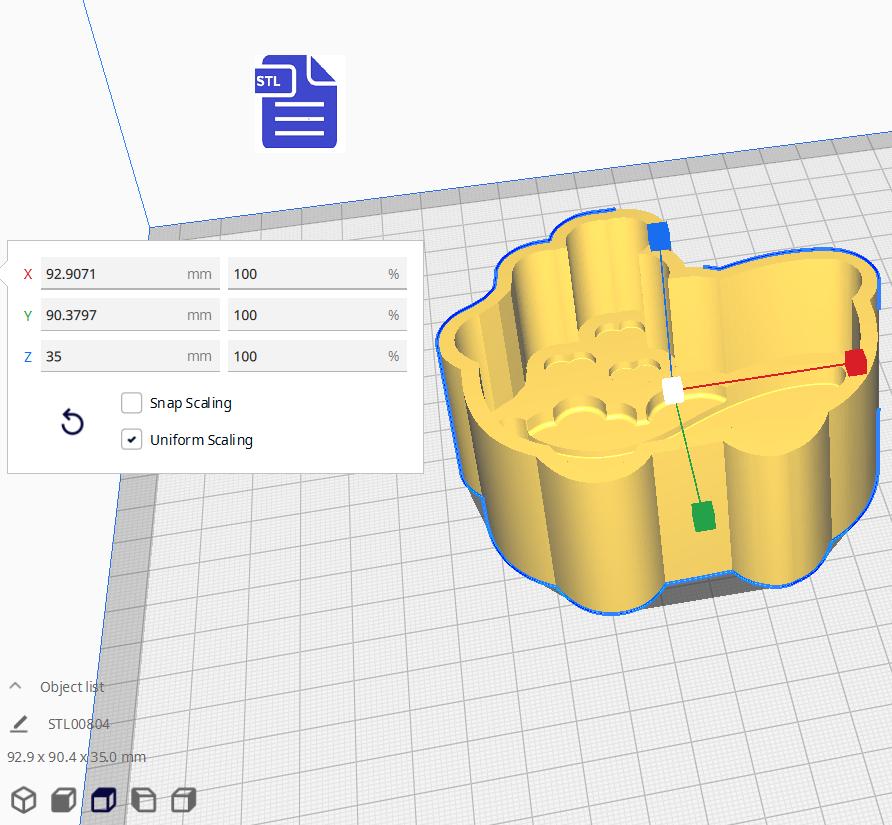This screenshot has width=892, height=825.
Task: Switch to front view cube icon
Action: (x=63, y=800)
